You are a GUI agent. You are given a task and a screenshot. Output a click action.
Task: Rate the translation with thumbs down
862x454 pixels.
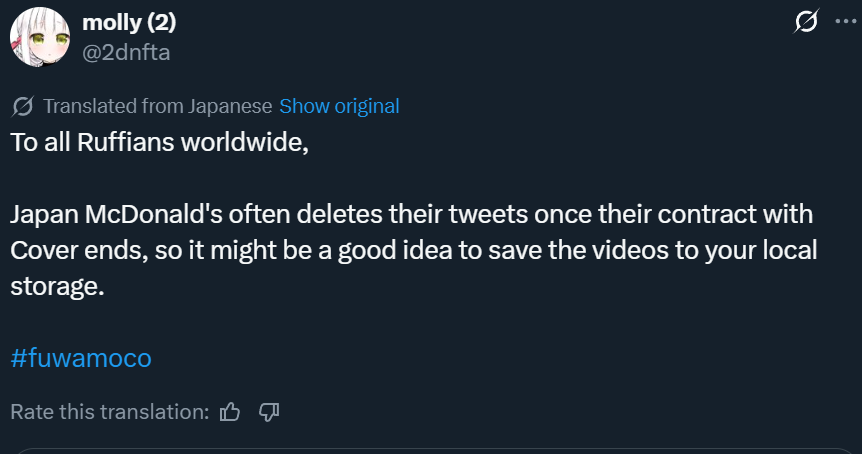[x=268, y=411]
